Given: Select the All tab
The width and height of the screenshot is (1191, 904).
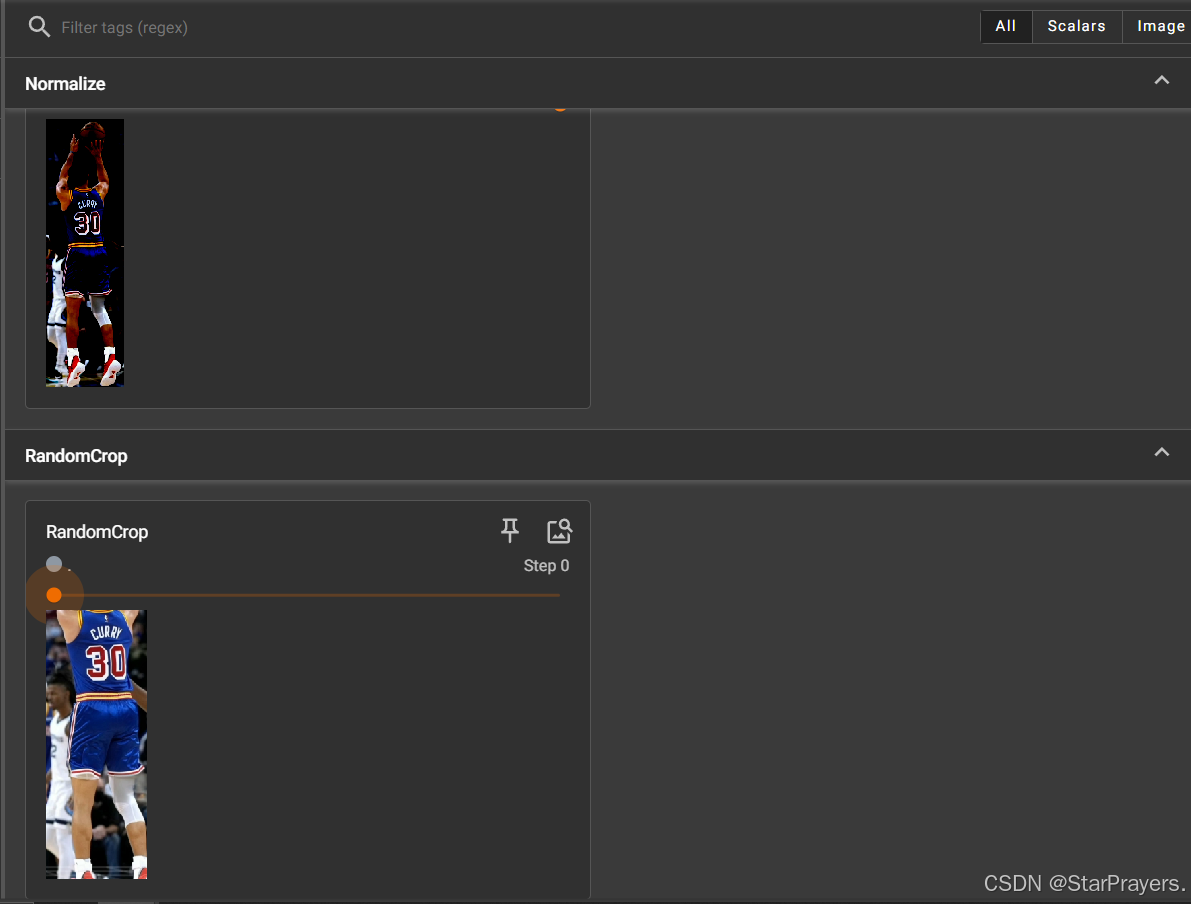Looking at the screenshot, I should (1006, 27).
